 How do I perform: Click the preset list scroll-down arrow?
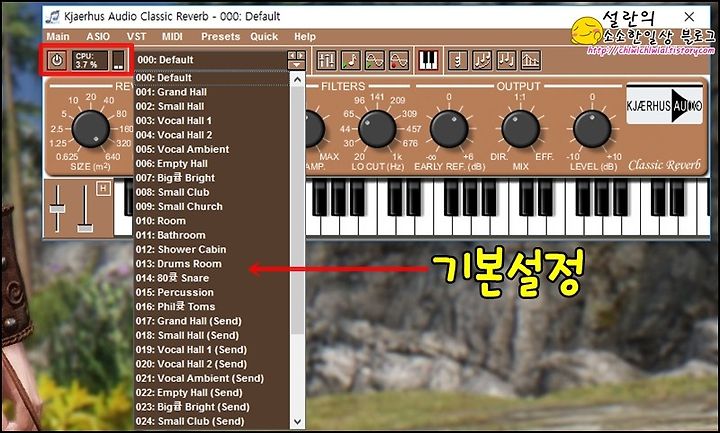(298, 421)
